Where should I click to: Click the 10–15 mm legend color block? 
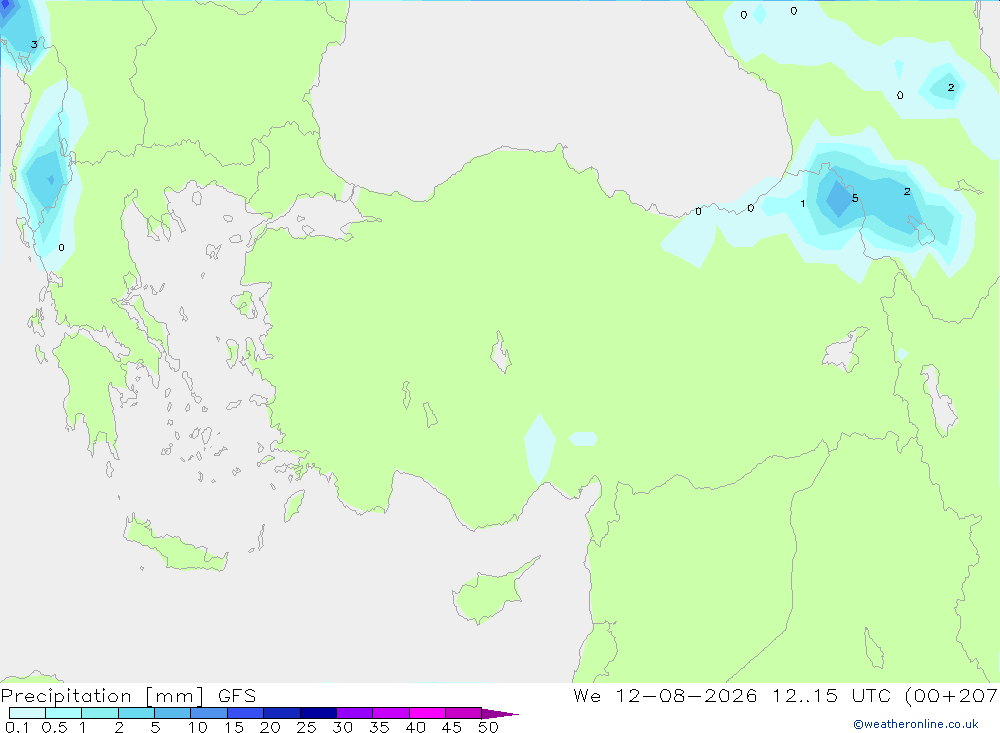tap(209, 713)
